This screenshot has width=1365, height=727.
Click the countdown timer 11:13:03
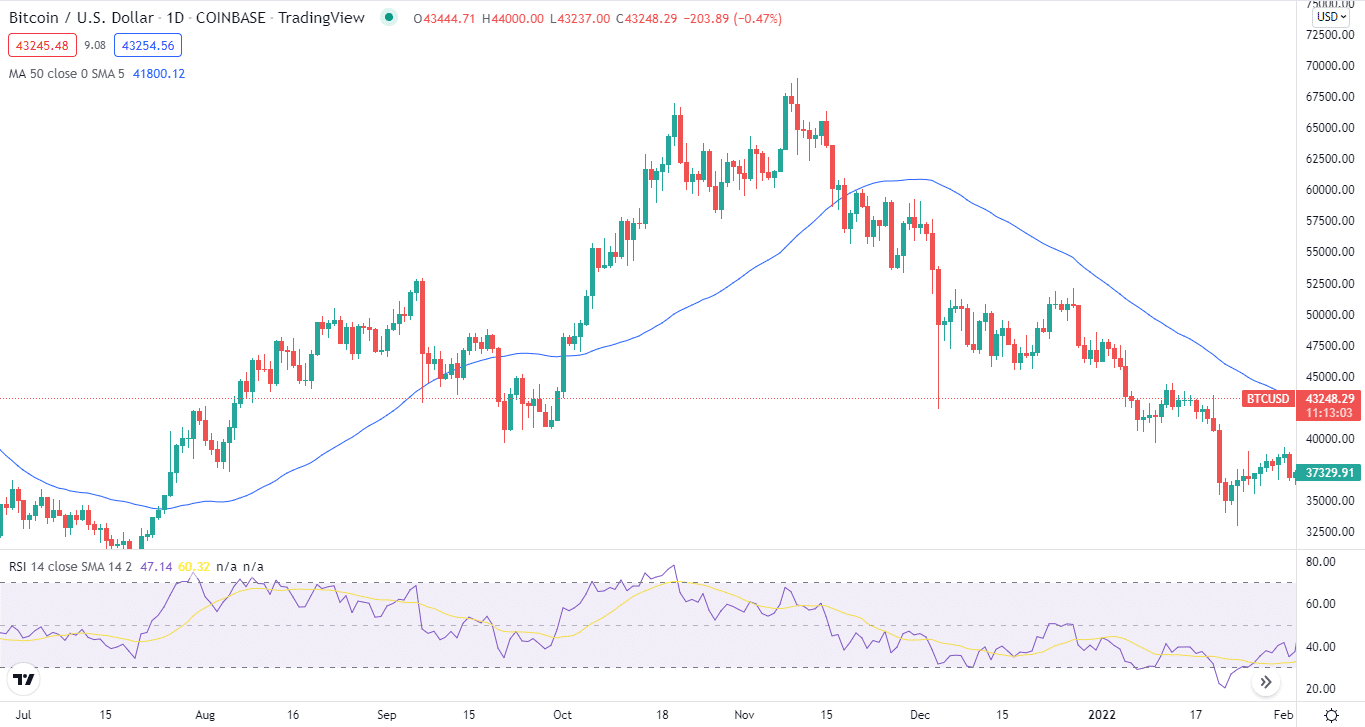pyautogui.click(x=1329, y=412)
